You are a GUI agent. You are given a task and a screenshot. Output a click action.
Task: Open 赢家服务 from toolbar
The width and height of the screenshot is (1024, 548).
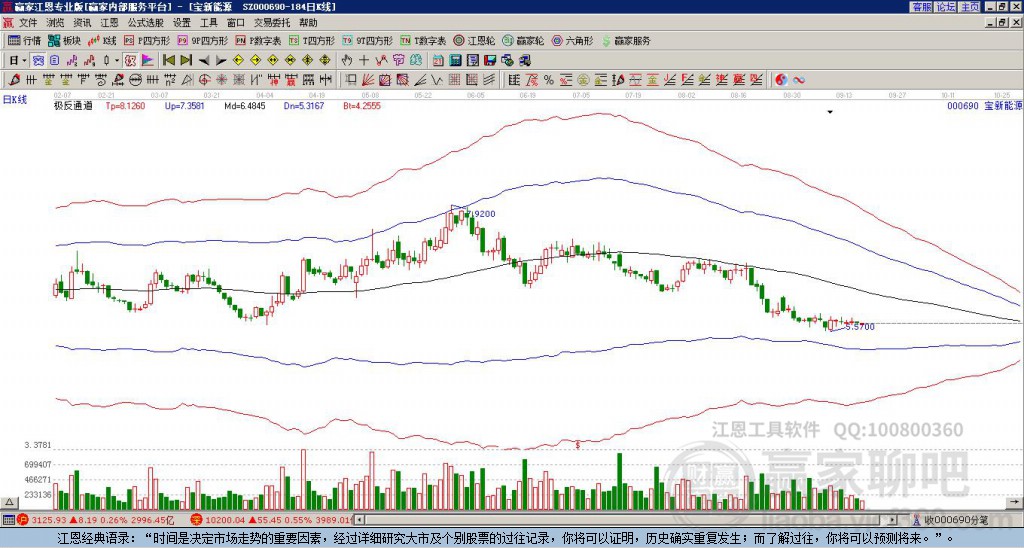(626, 40)
